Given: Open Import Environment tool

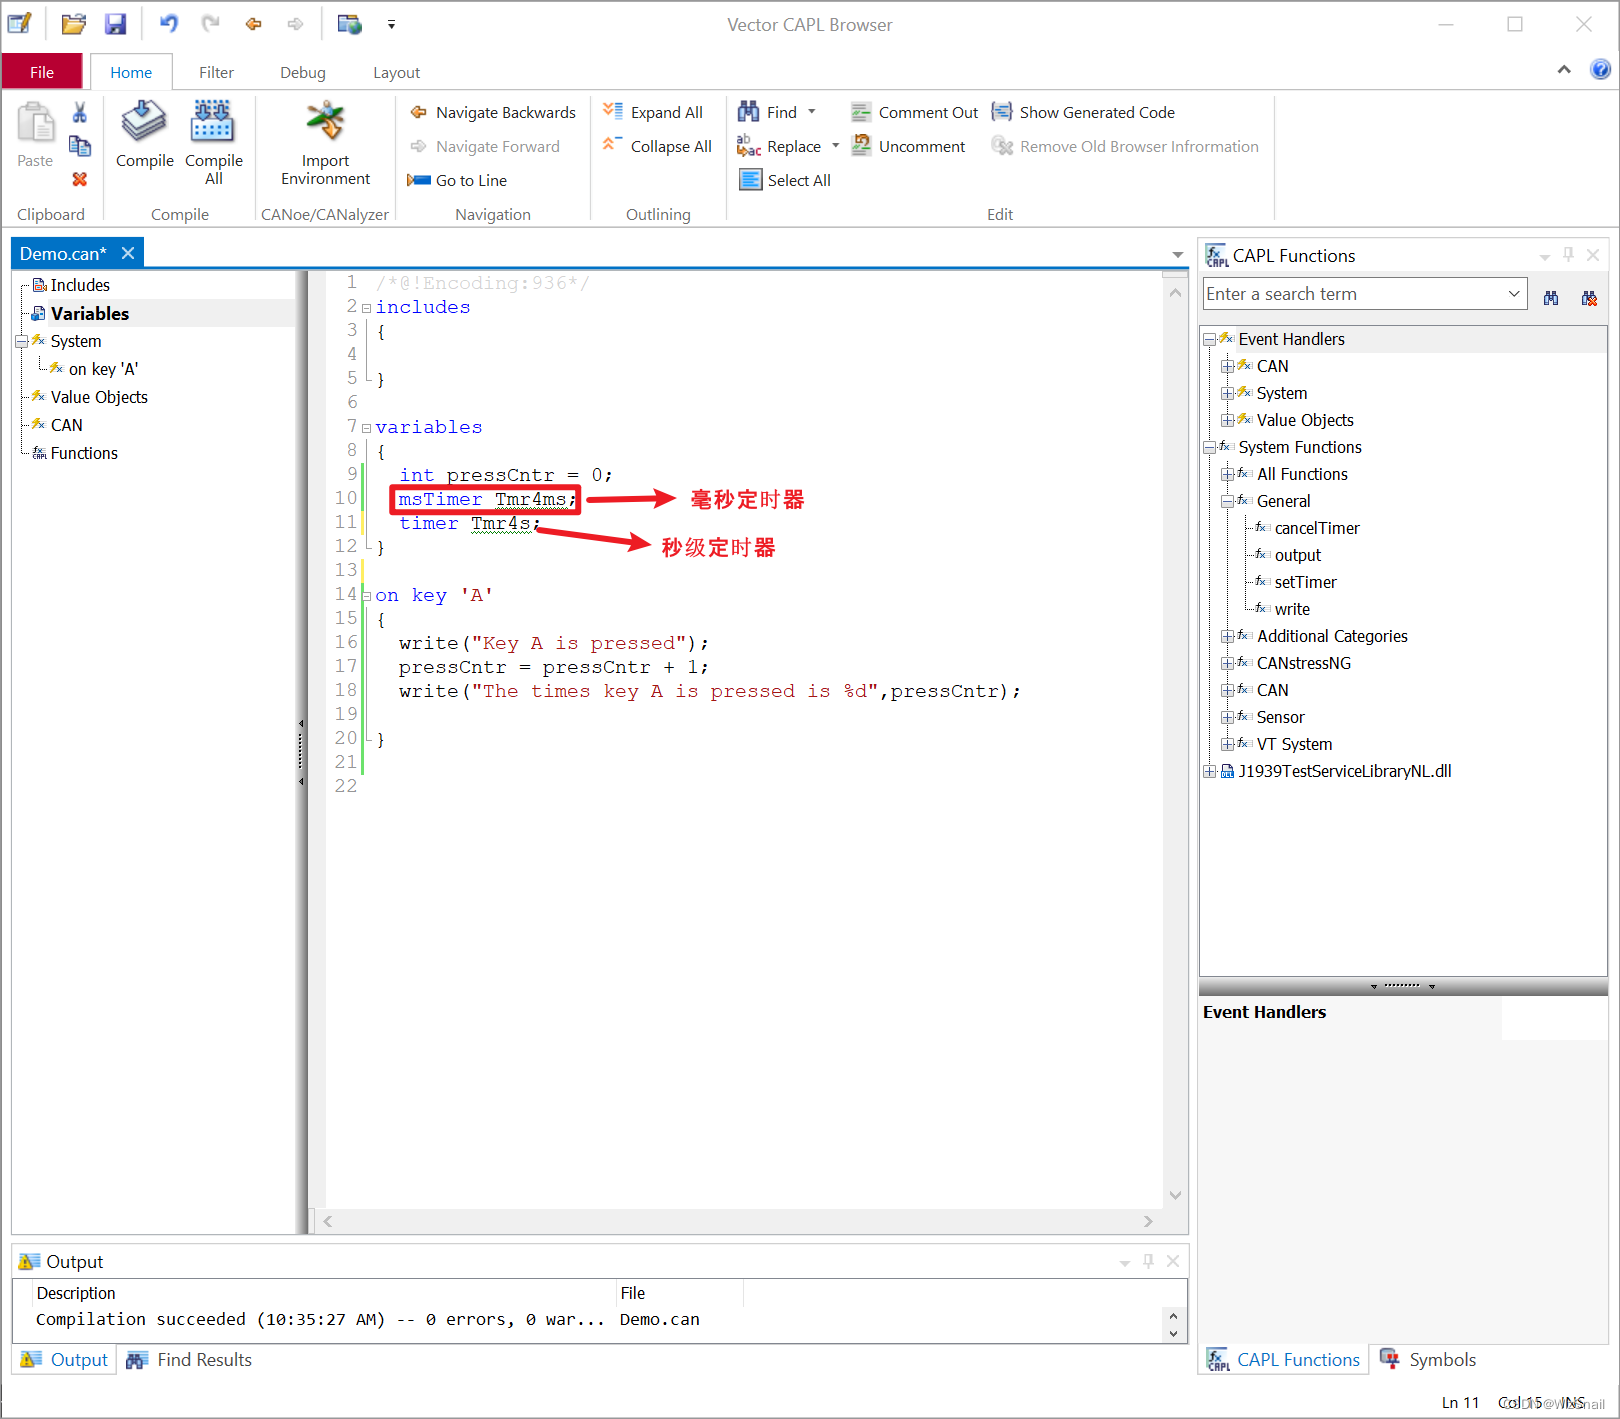Looking at the screenshot, I should point(325,143).
